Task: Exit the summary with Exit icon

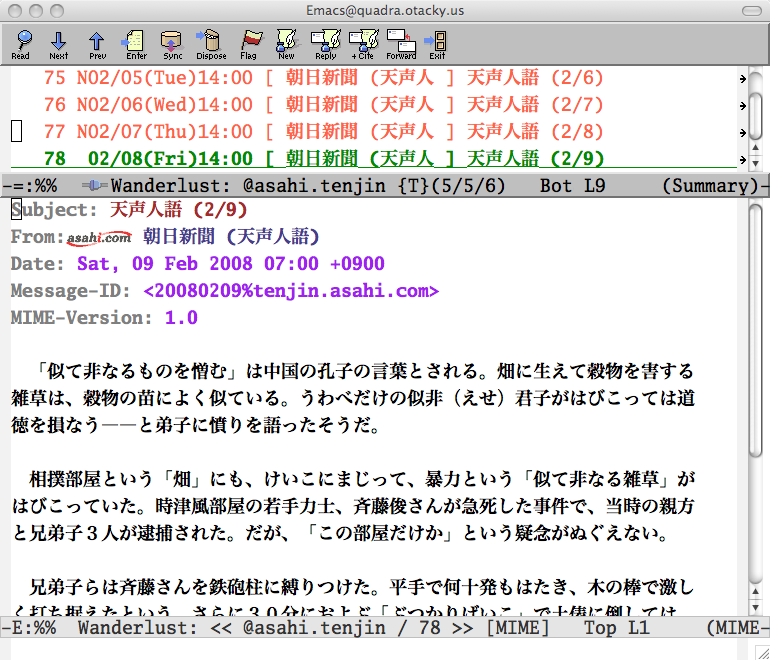Action: coord(437,44)
